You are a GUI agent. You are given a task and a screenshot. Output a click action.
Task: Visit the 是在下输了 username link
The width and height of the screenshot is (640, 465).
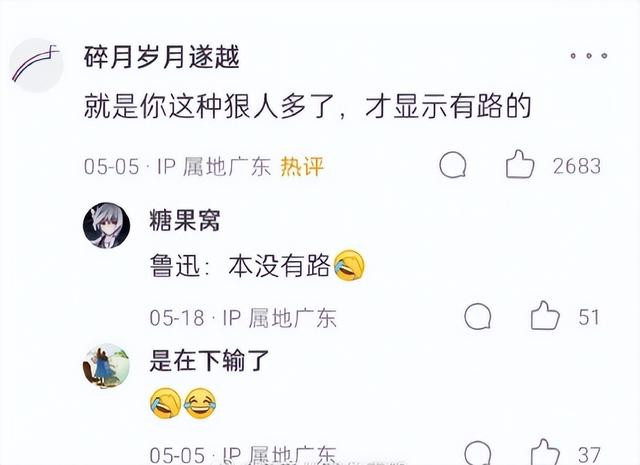click(209, 361)
